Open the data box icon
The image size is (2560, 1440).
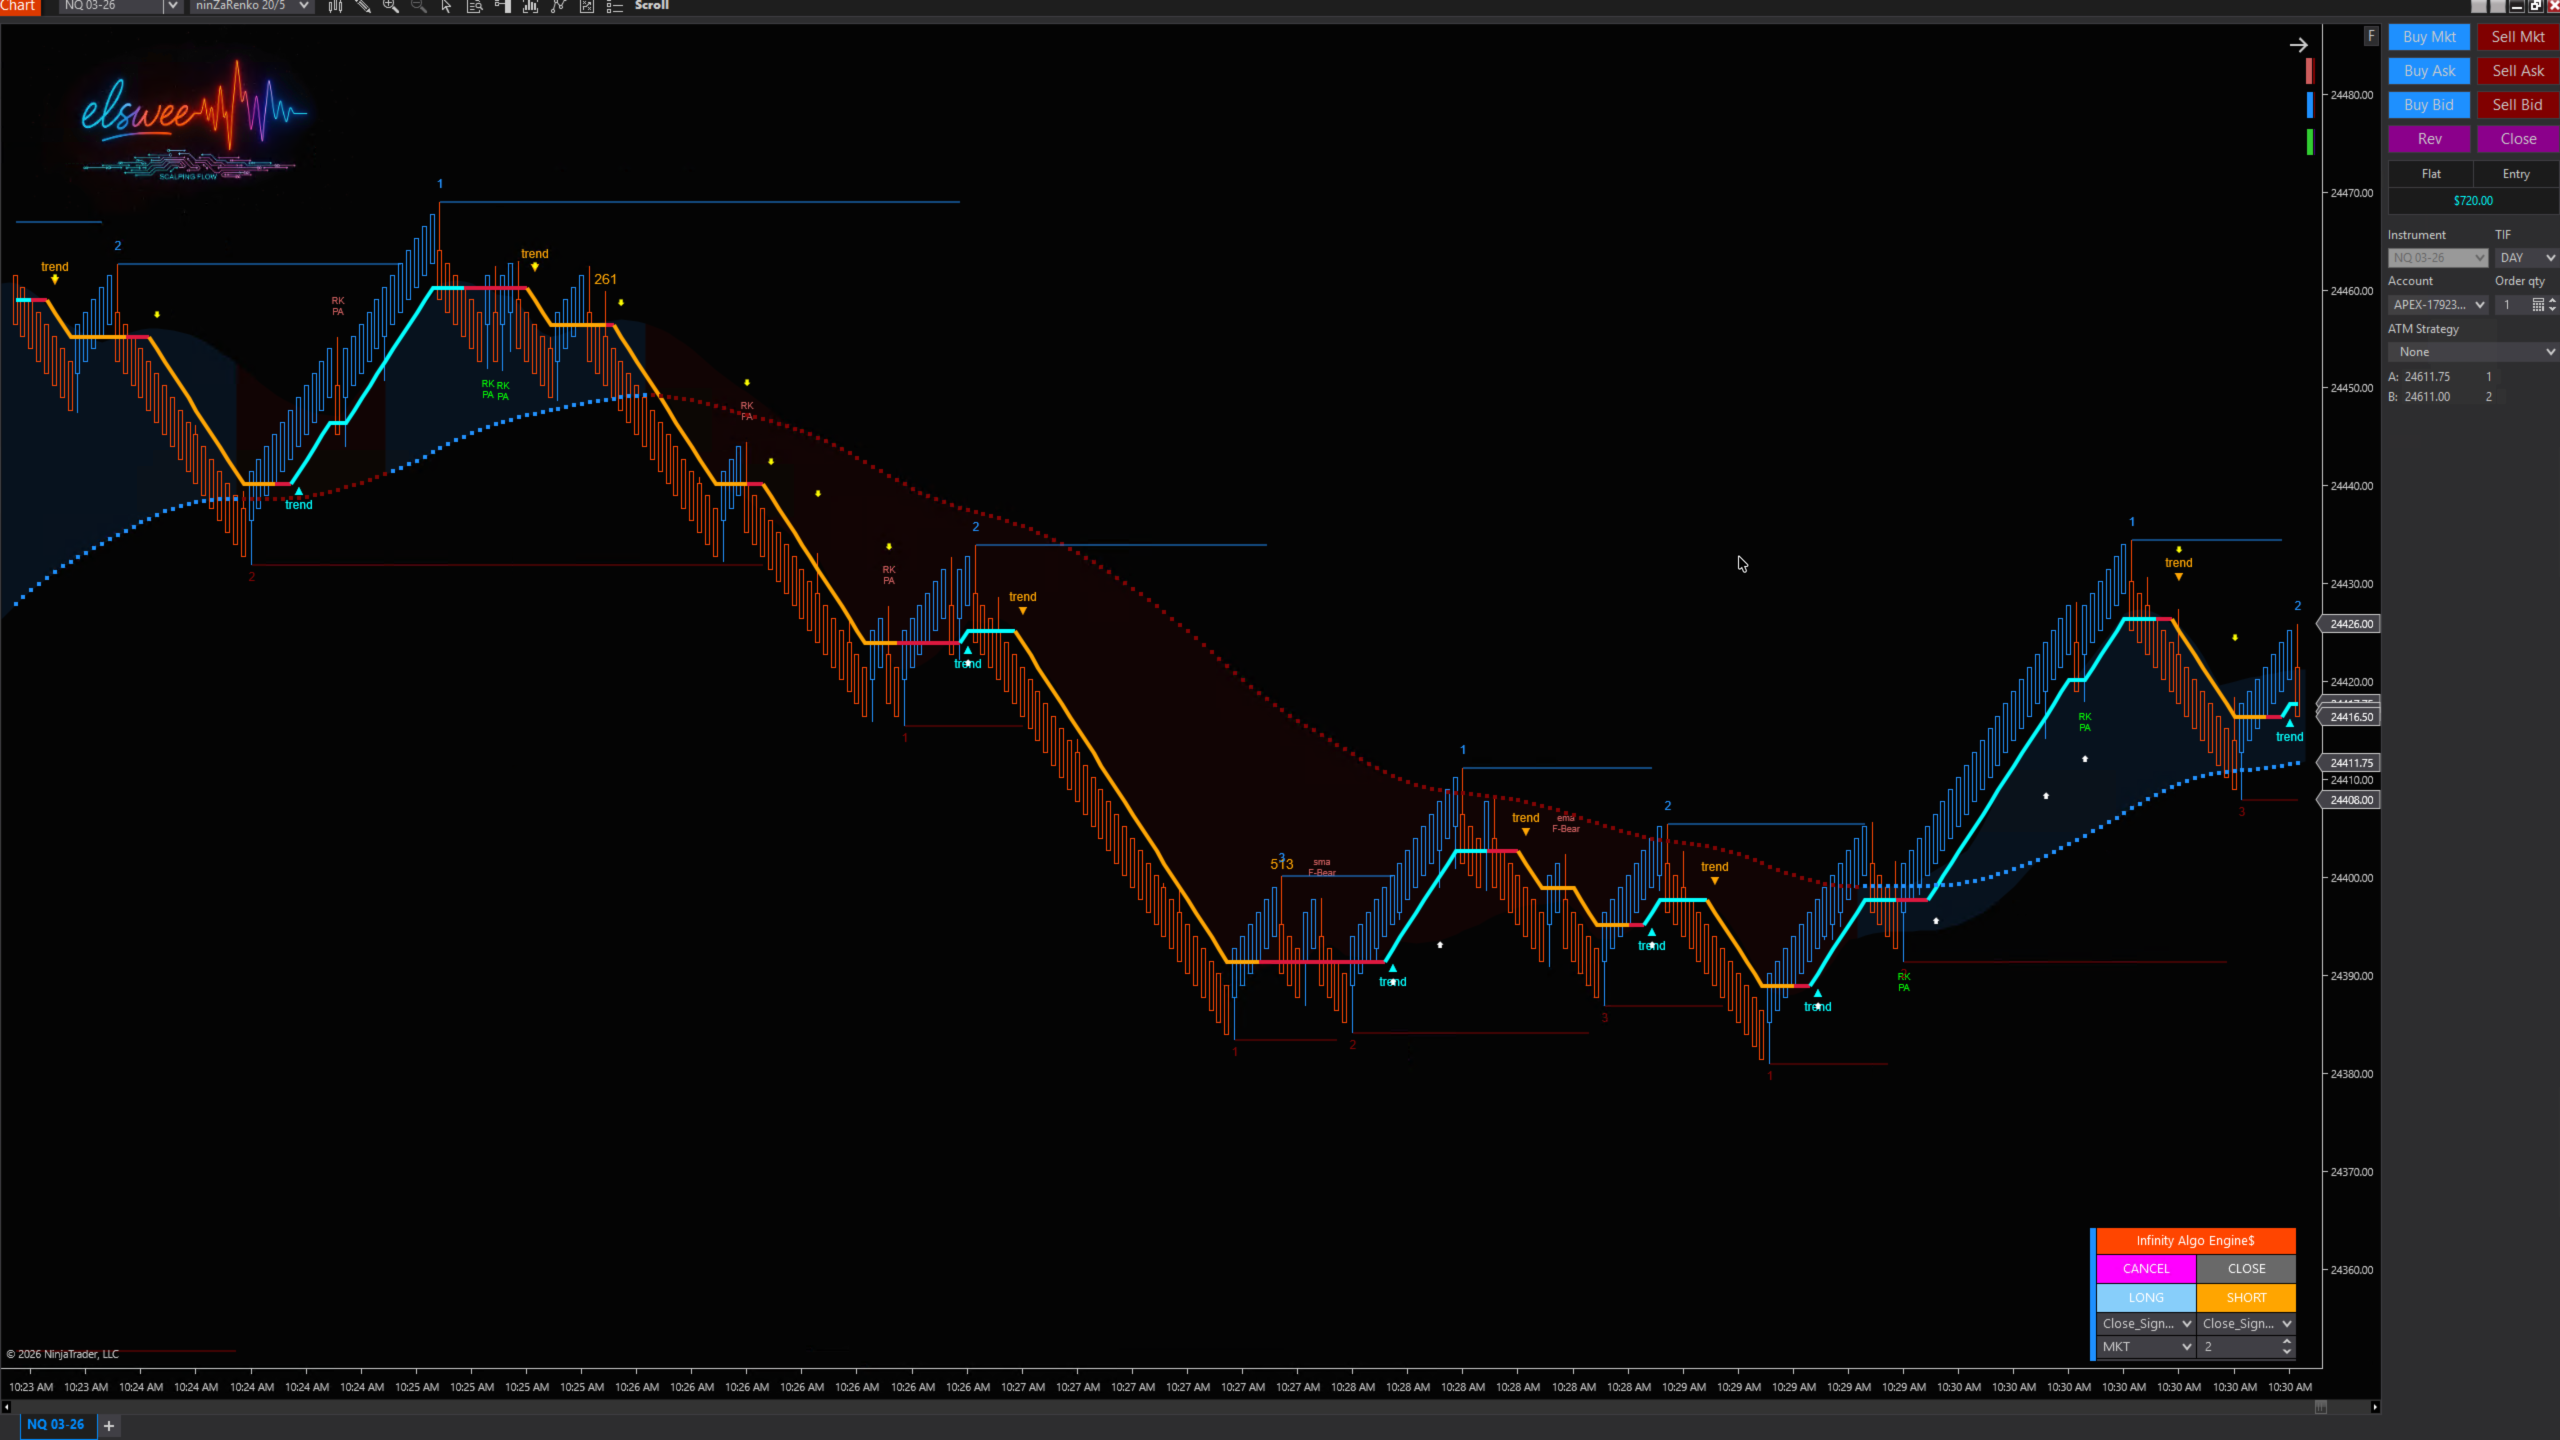pos(475,6)
